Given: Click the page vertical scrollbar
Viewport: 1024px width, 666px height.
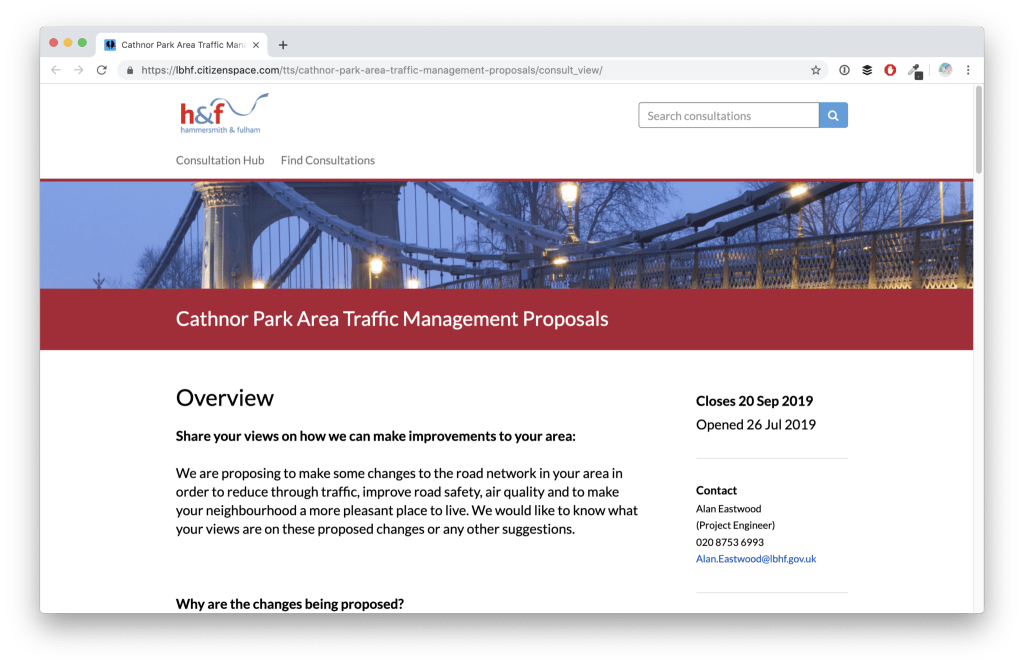Looking at the screenshot, I should (x=978, y=129).
